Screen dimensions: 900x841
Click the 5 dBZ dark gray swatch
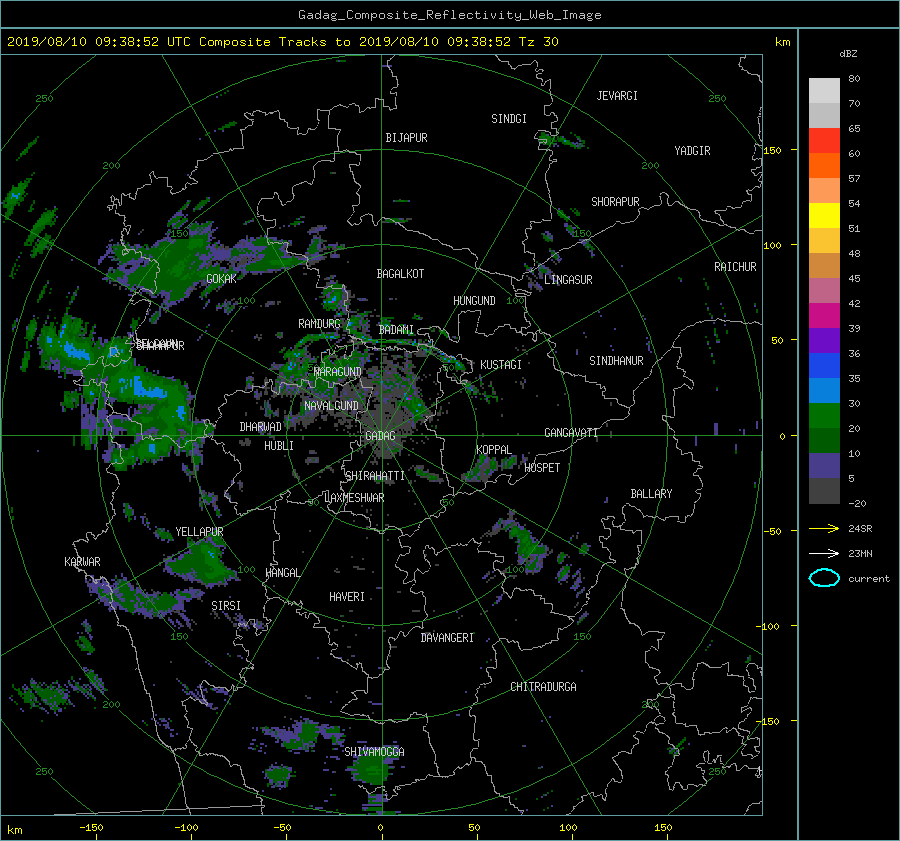click(824, 491)
